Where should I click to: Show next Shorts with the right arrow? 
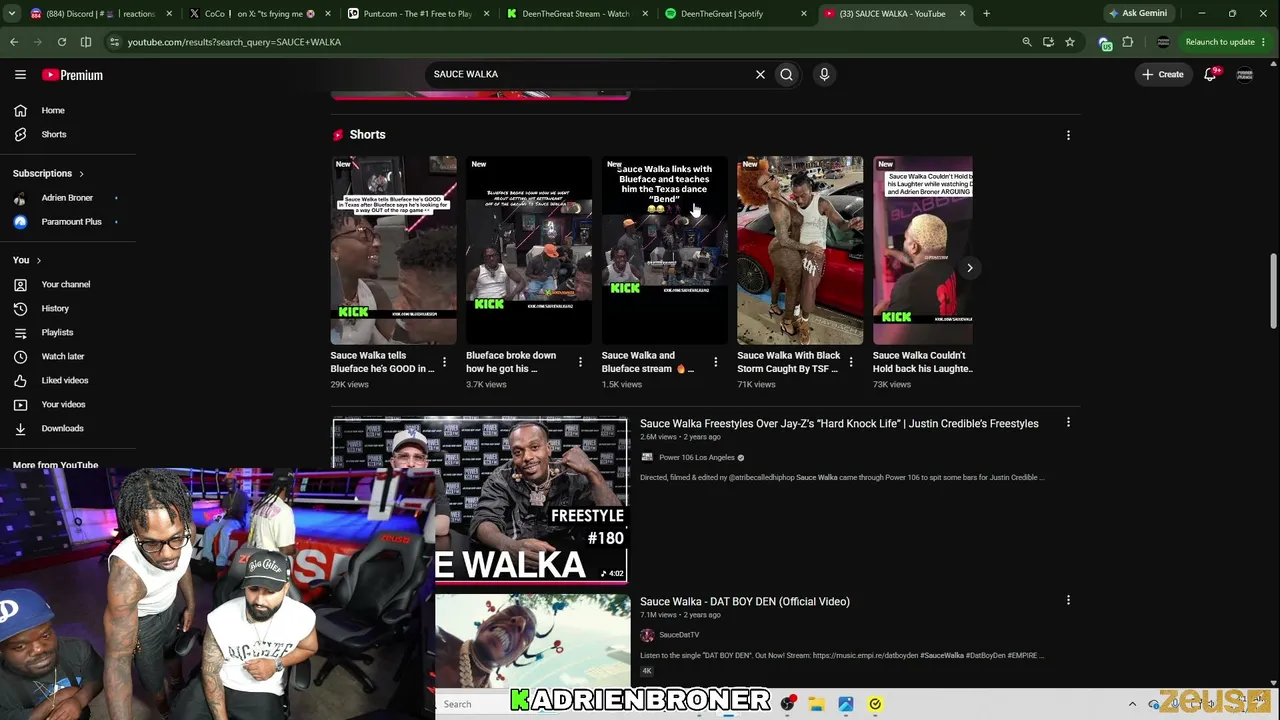pos(969,268)
